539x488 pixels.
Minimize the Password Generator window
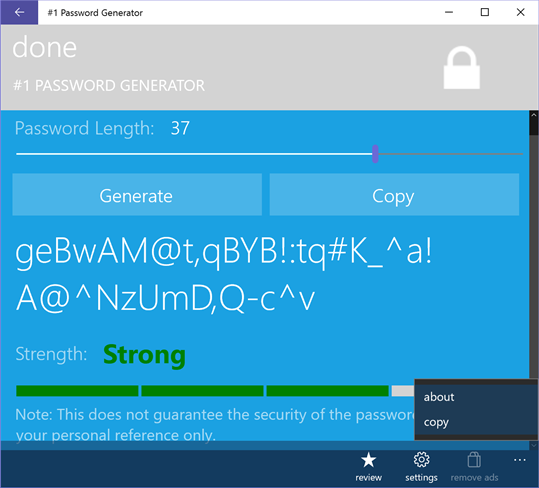click(449, 12)
